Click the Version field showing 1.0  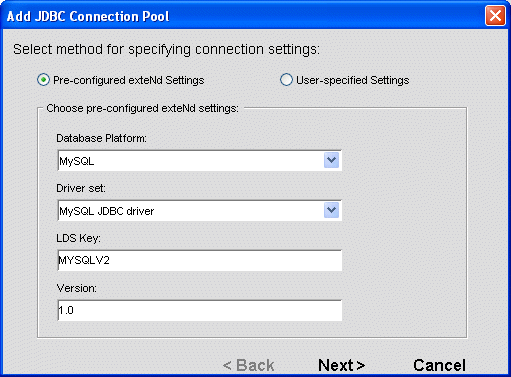(200, 310)
